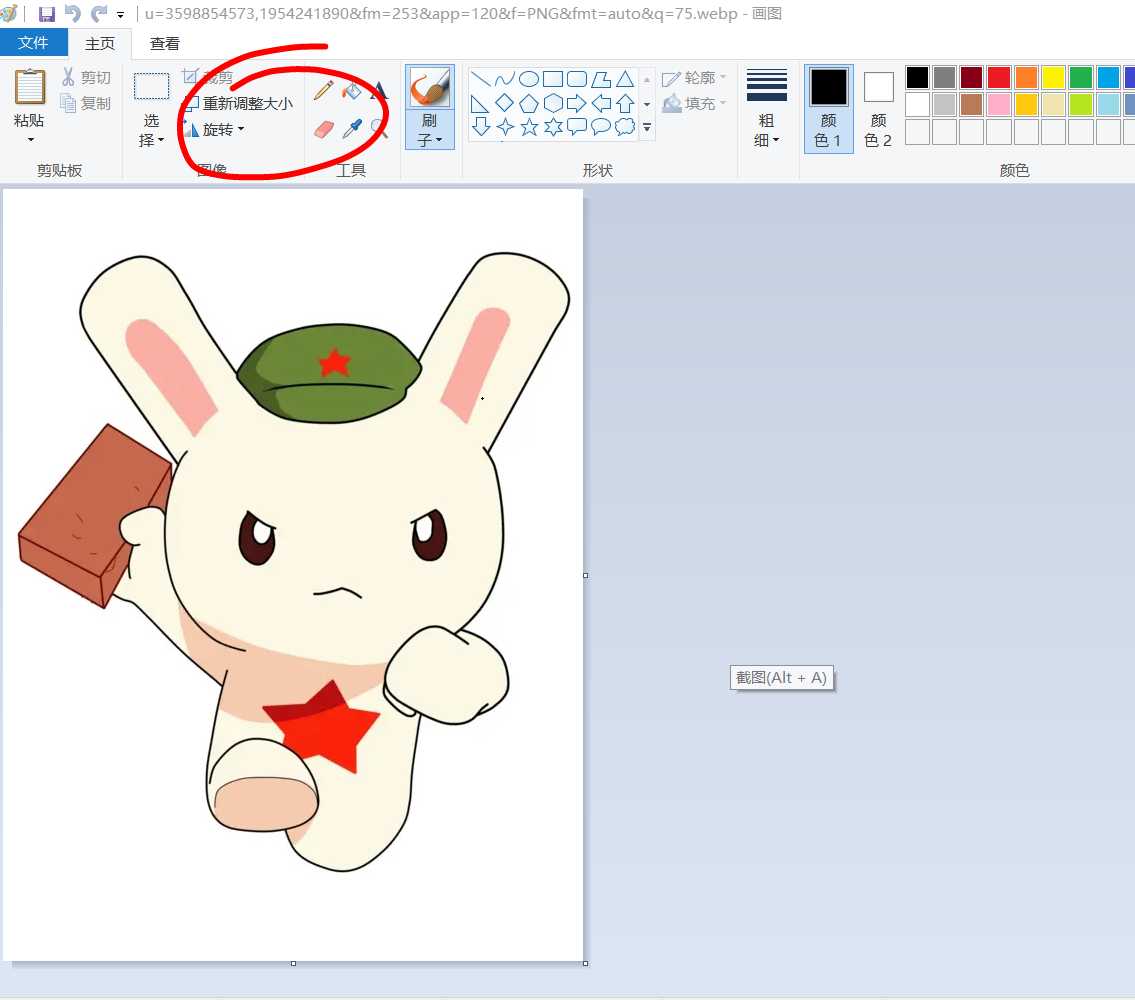Screen dimensions: 1135x1000
Task: Open the 粗细 line thickness dropdown
Action: click(x=767, y=130)
